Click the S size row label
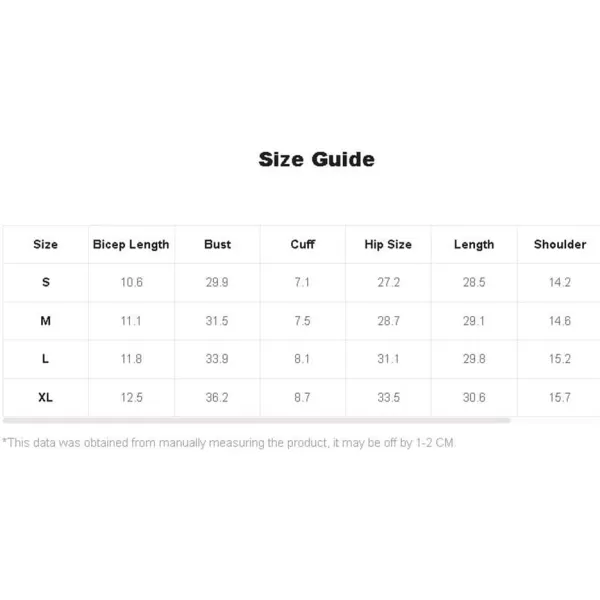 46,282
